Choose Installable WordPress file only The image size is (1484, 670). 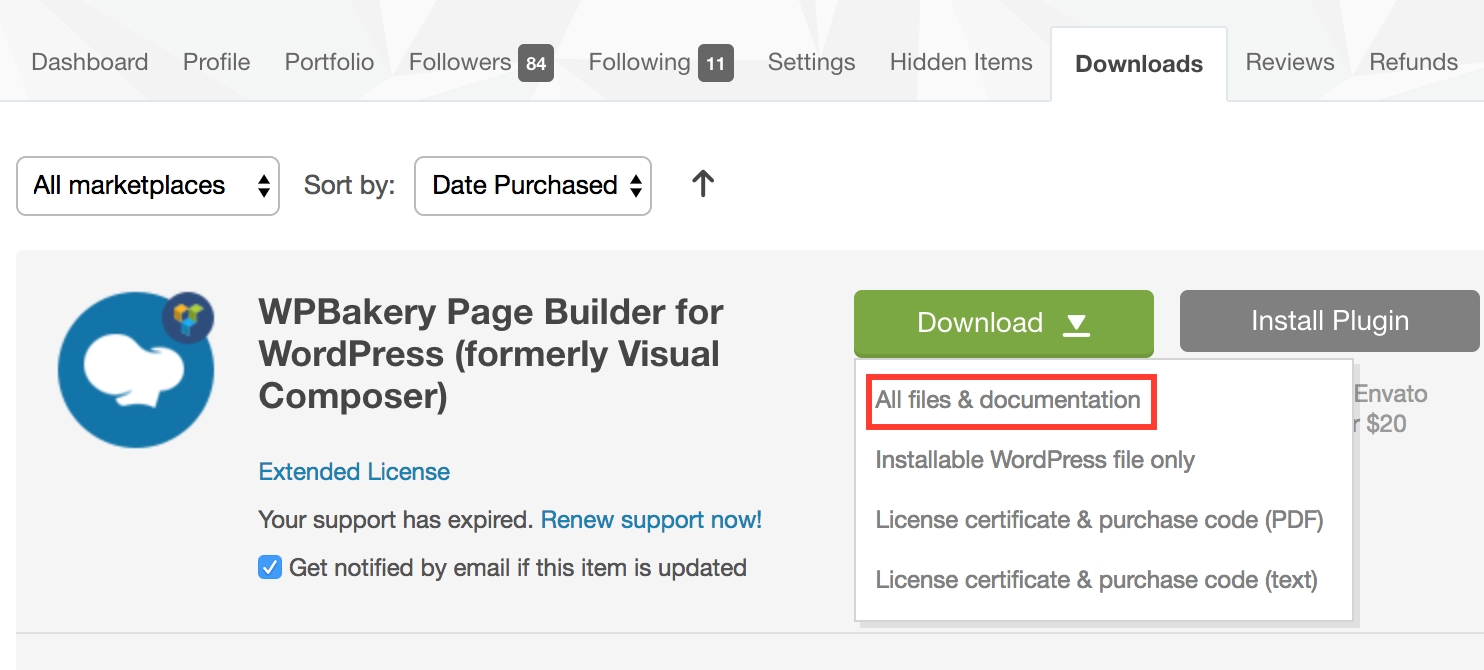point(1035,460)
